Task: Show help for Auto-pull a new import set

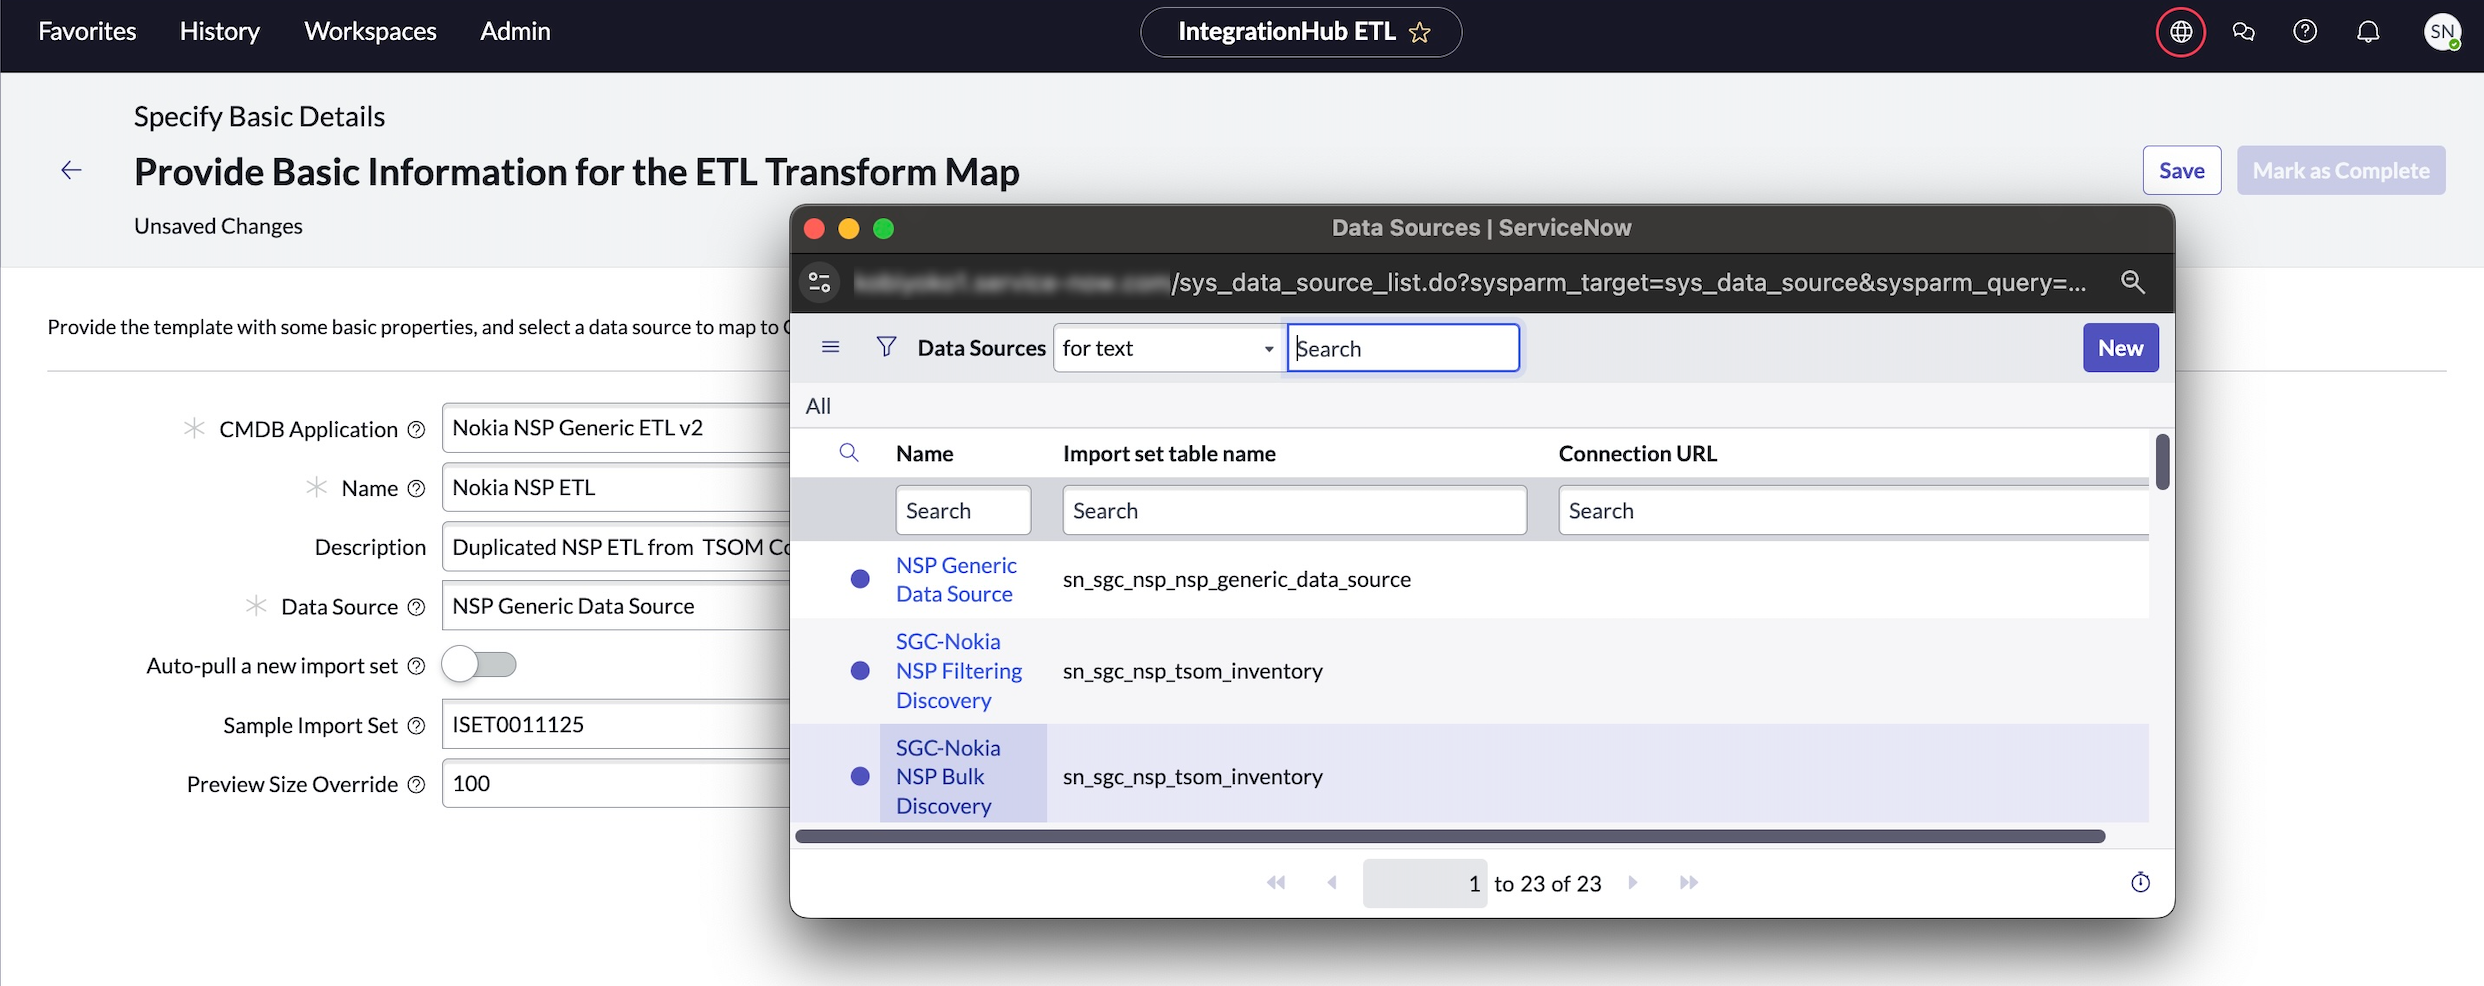Action: (416, 666)
